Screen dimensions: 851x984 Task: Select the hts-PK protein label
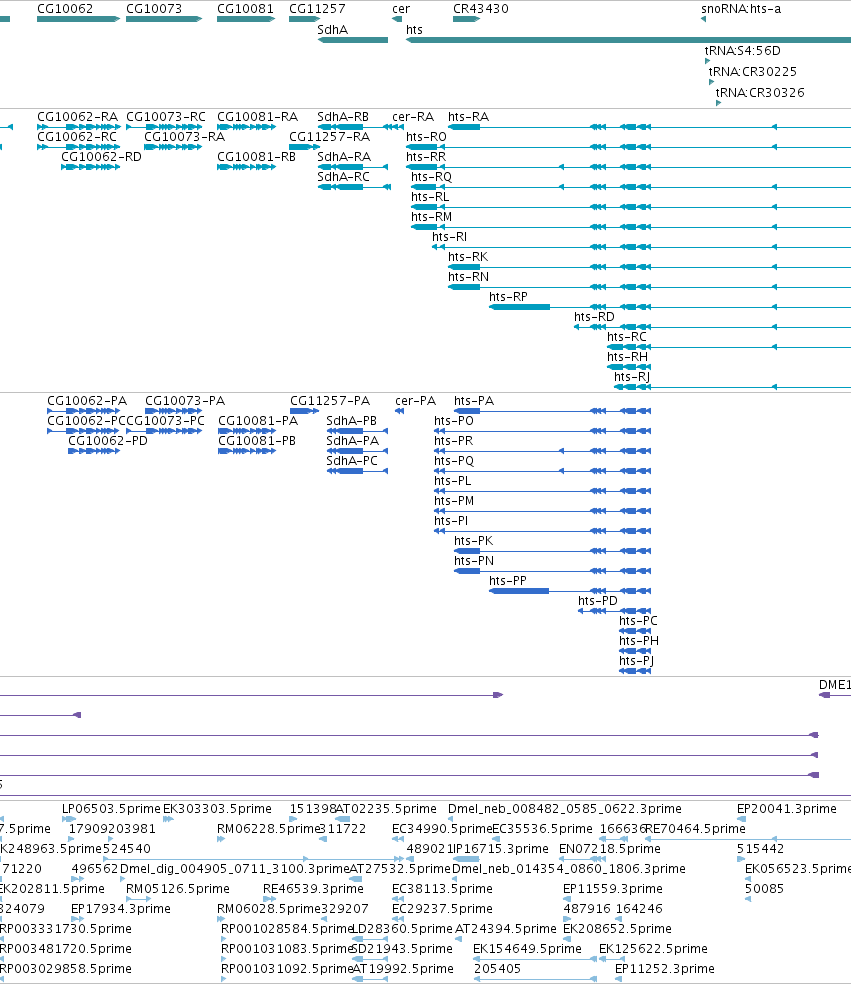(x=474, y=541)
